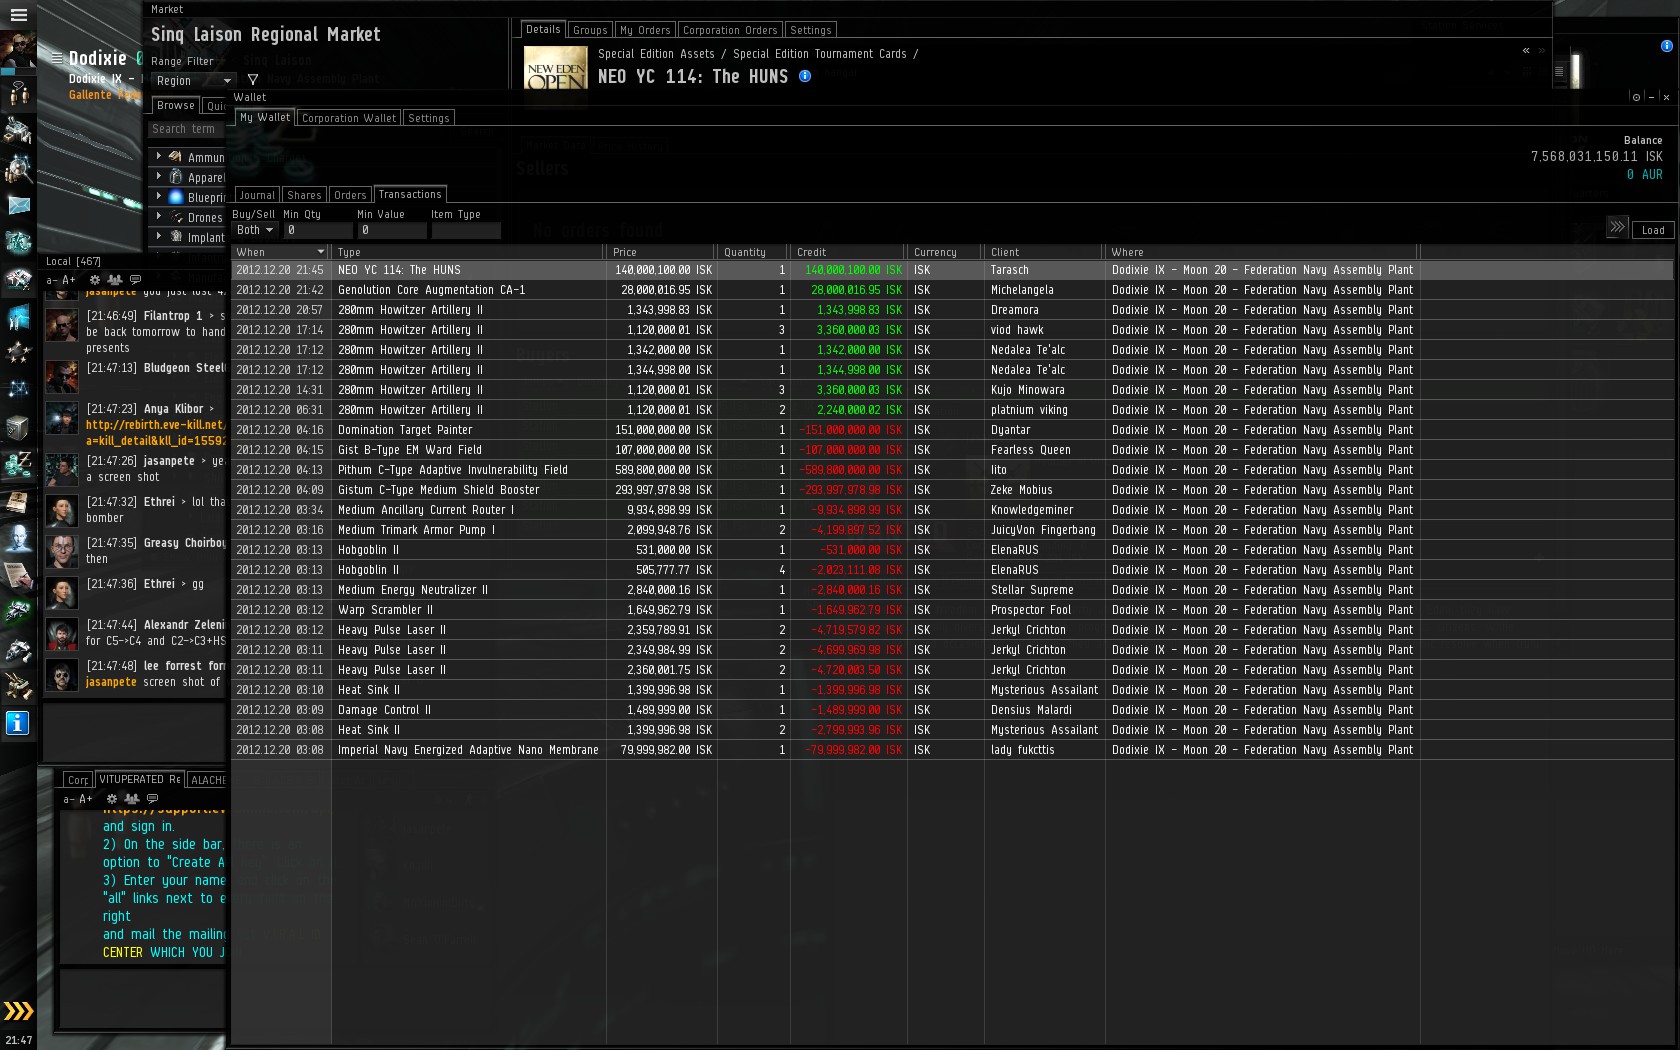
Task: Click the Local chat speech bubble icon
Action: click(x=135, y=280)
